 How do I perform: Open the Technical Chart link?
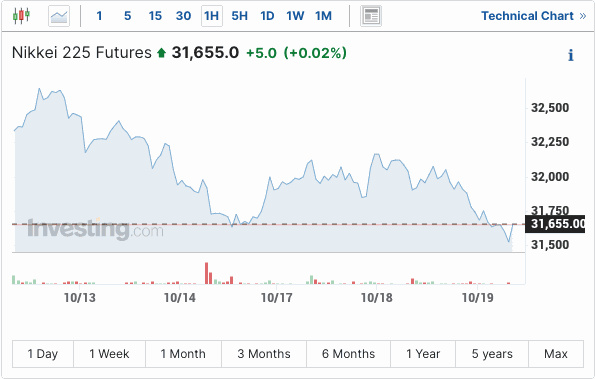[x=534, y=16]
